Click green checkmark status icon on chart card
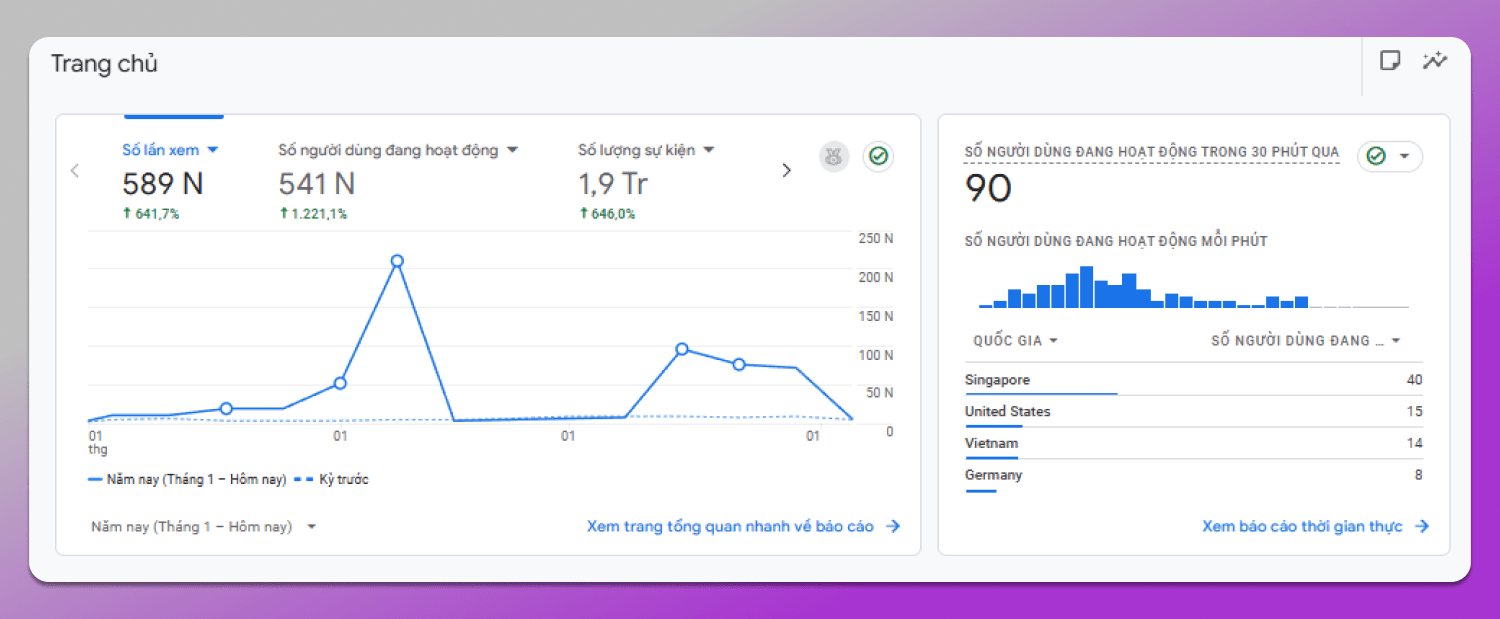 (x=878, y=157)
